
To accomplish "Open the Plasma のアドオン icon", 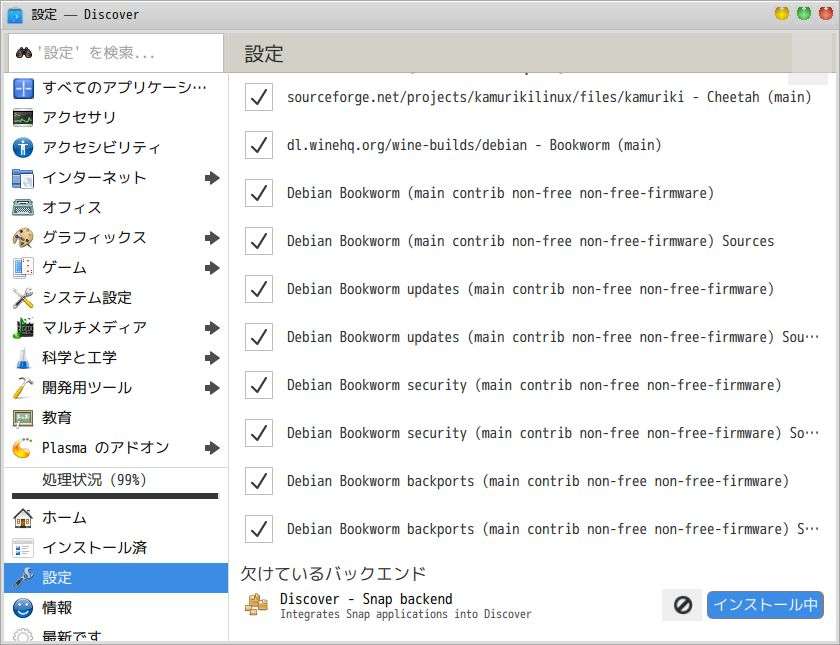I will point(22,448).
